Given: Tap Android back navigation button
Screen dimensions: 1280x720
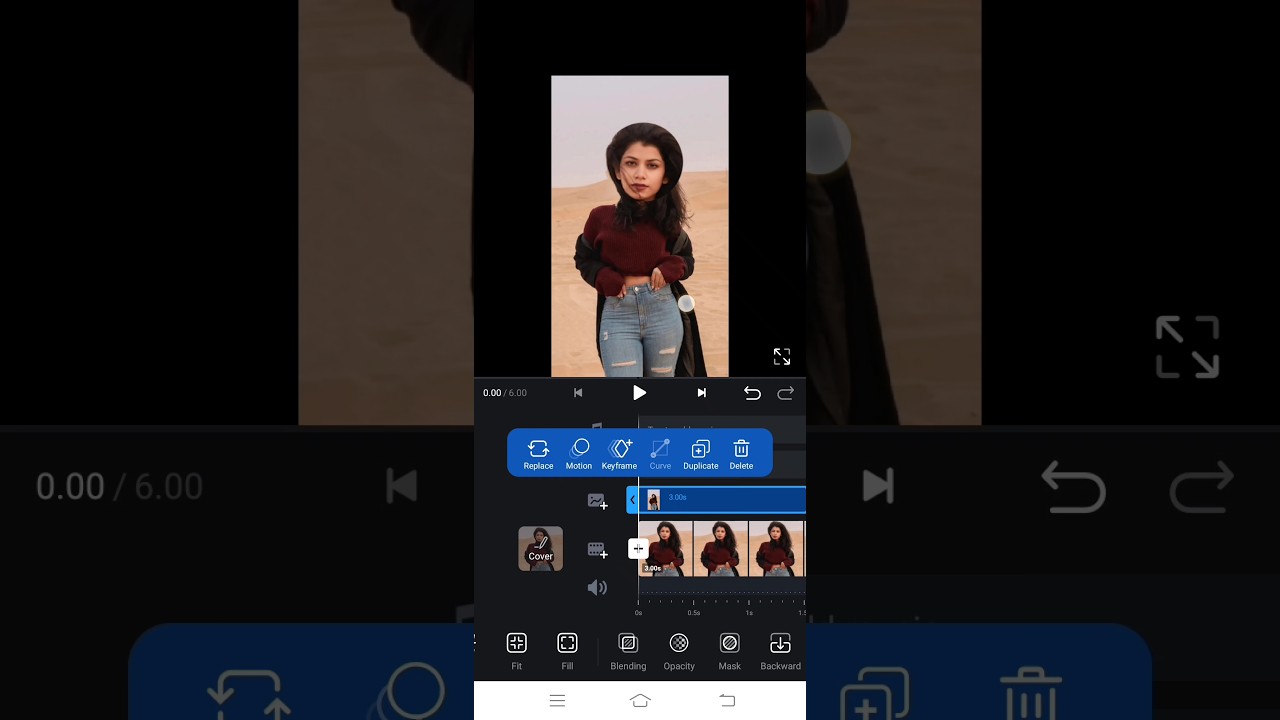Looking at the screenshot, I should pyautogui.click(x=727, y=701).
